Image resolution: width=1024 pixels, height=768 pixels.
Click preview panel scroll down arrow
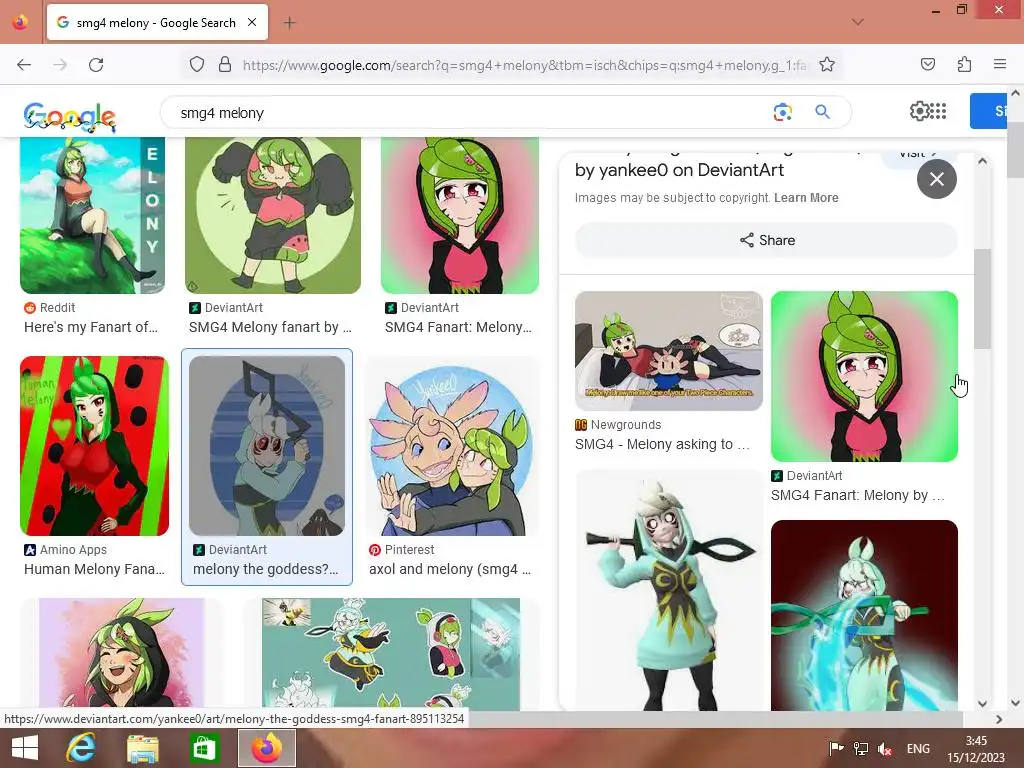[x=982, y=703]
